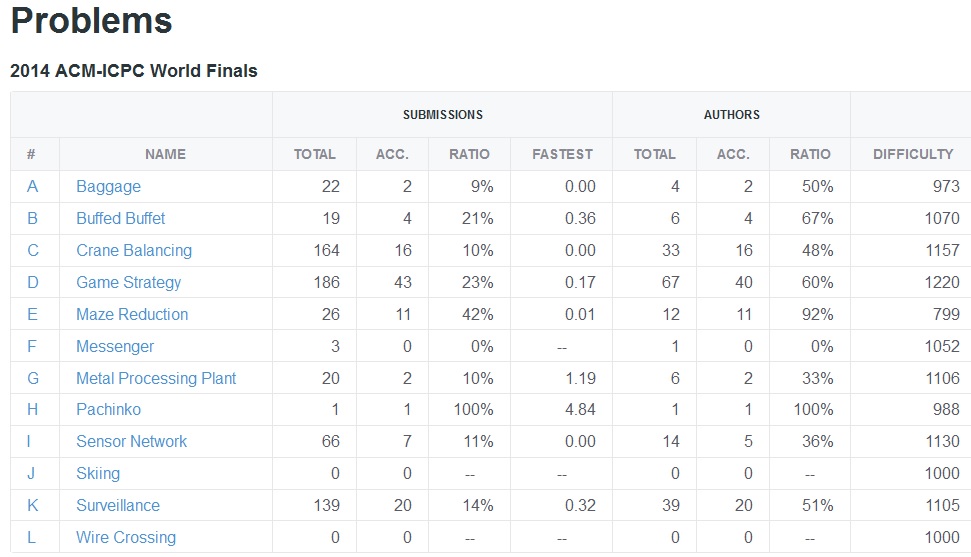
Task: Select the Sensor Network problem
Action: [x=131, y=441]
